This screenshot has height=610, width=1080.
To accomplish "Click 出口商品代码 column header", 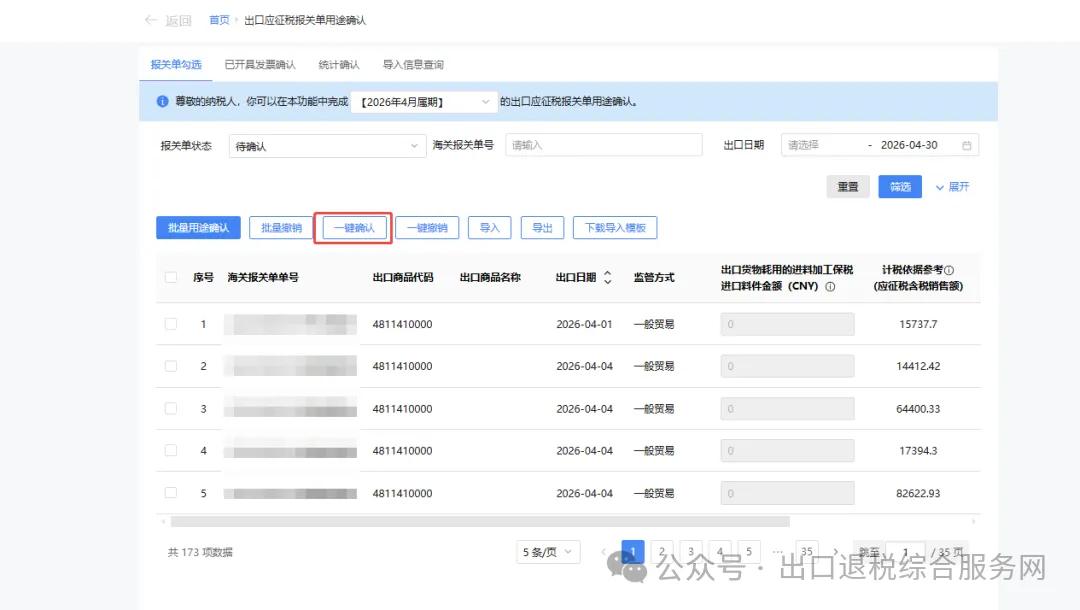I will [x=403, y=277].
